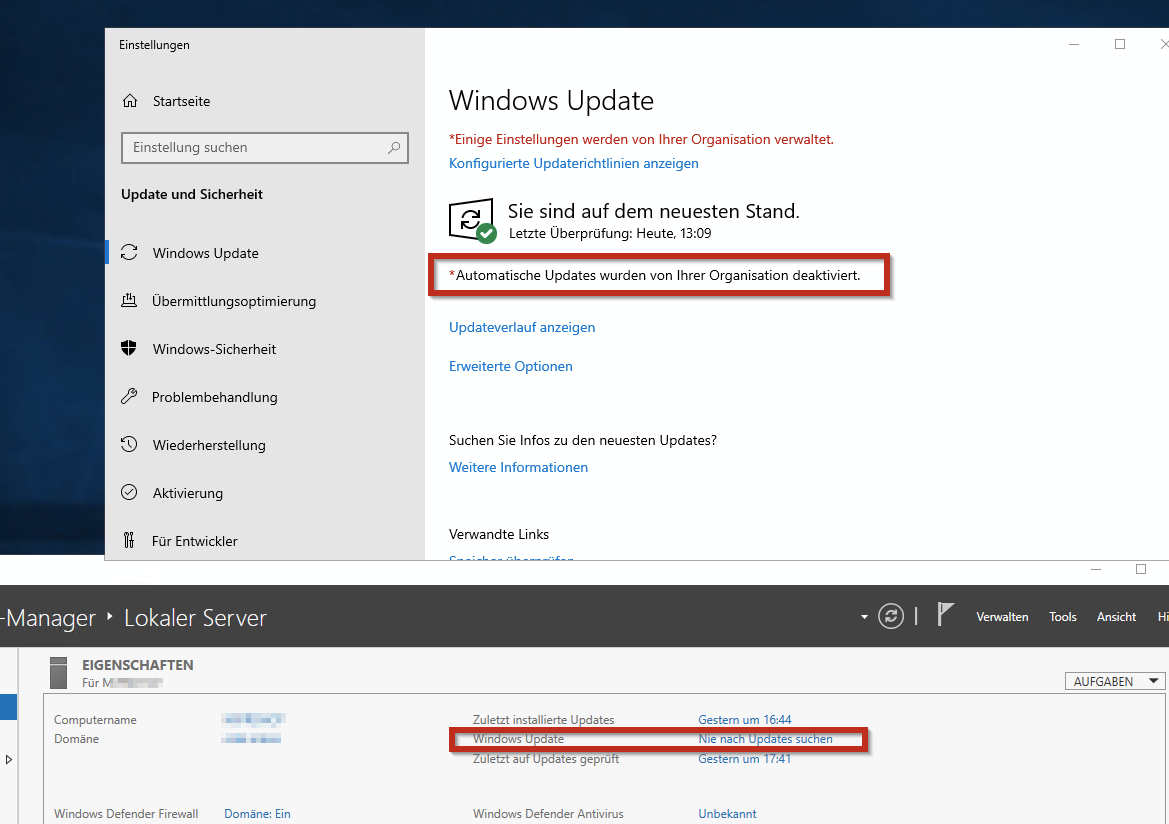The height and width of the screenshot is (824, 1169).
Task: Click the Wiederherstellung history clock icon
Action: (x=129, y=444)
